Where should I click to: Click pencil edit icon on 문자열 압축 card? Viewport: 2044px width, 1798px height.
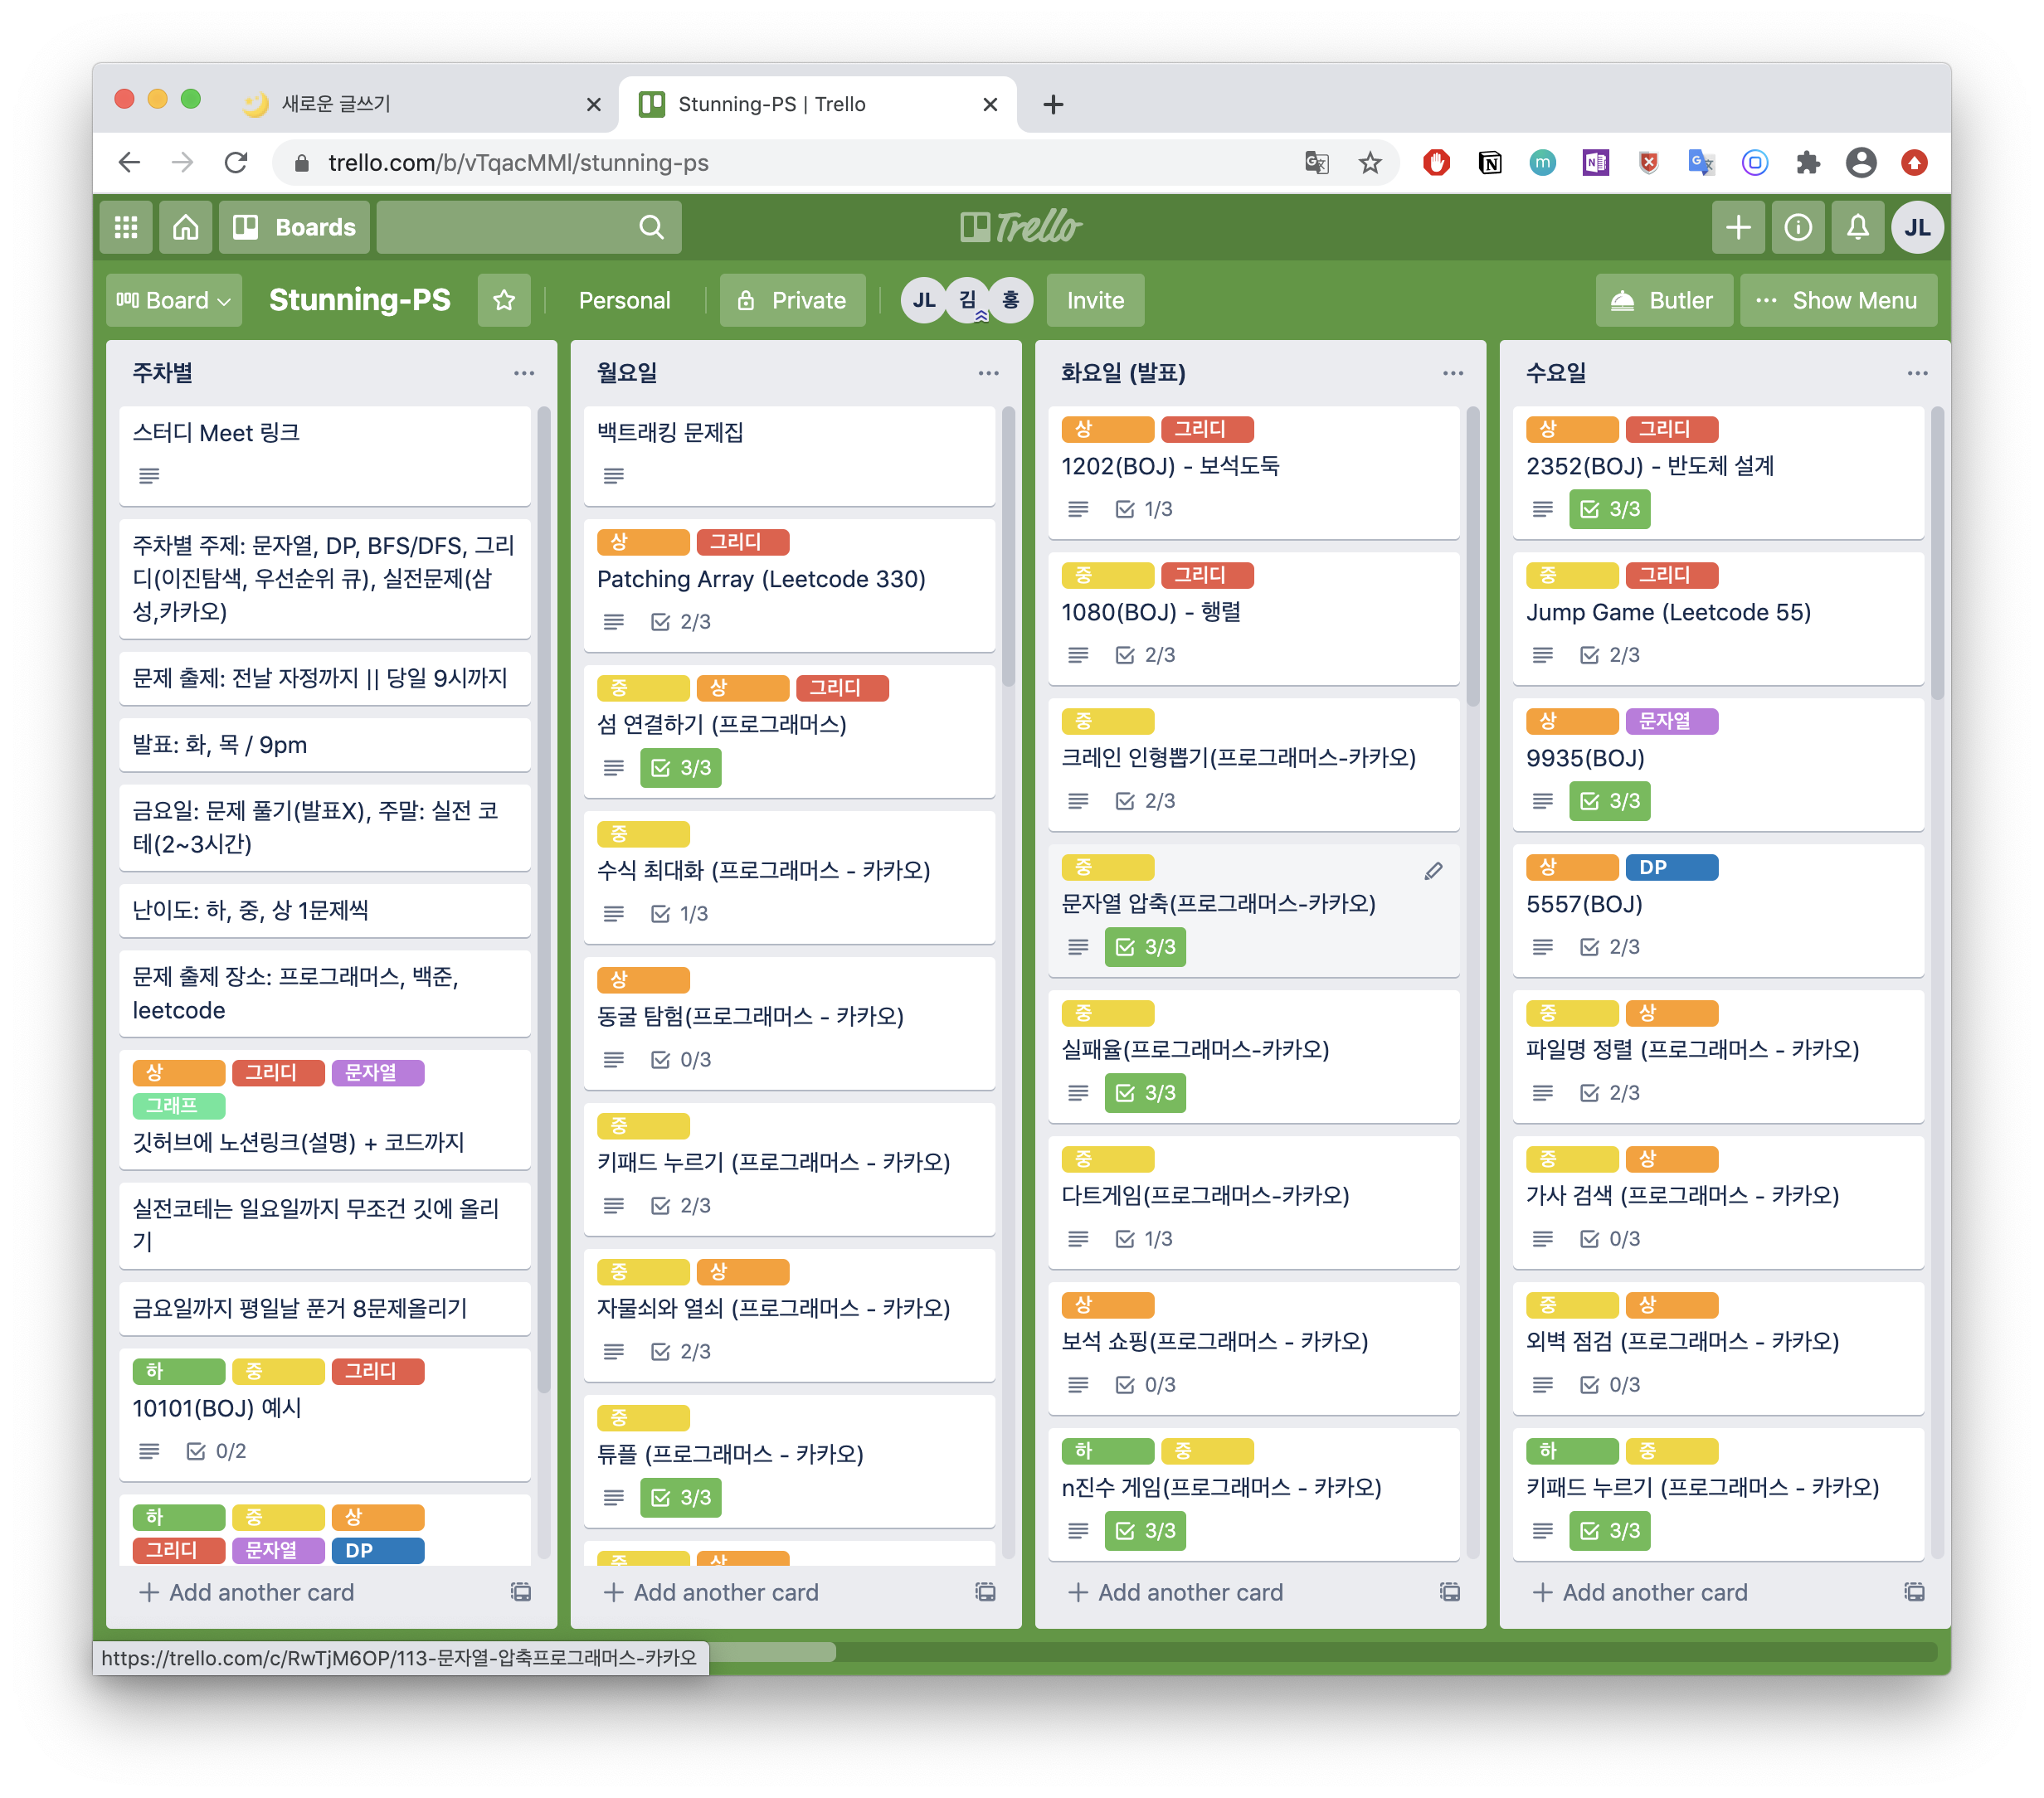pyautogui.click(x=1433, y=871)
